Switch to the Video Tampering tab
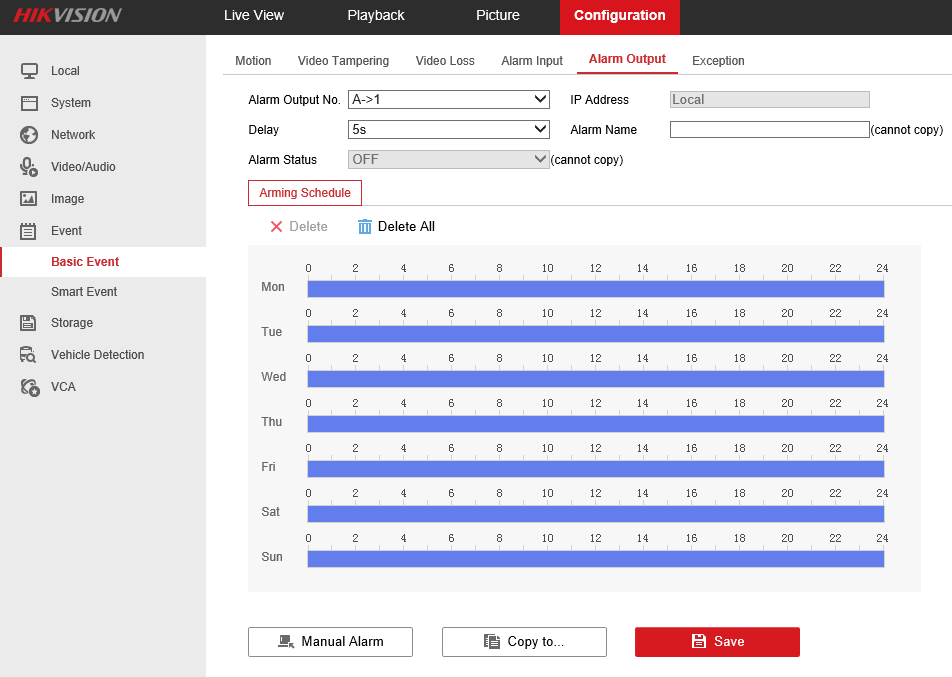Viewport: 952px width, 677px height. pos(343,61)
